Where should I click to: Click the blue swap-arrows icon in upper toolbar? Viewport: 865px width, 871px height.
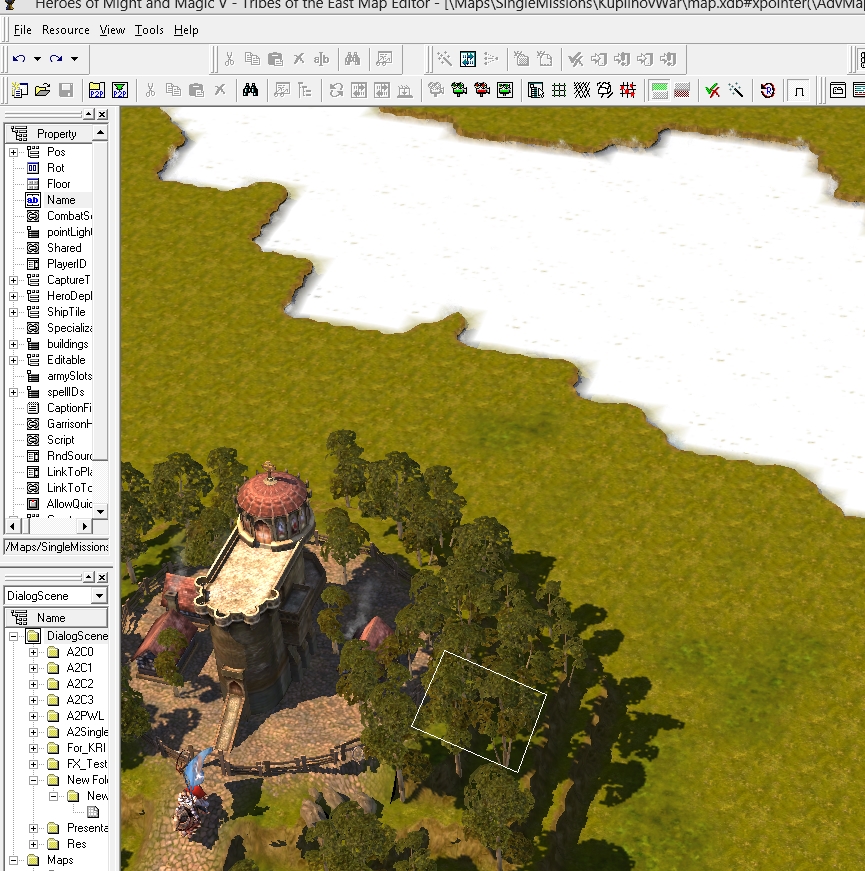[468, 58]
